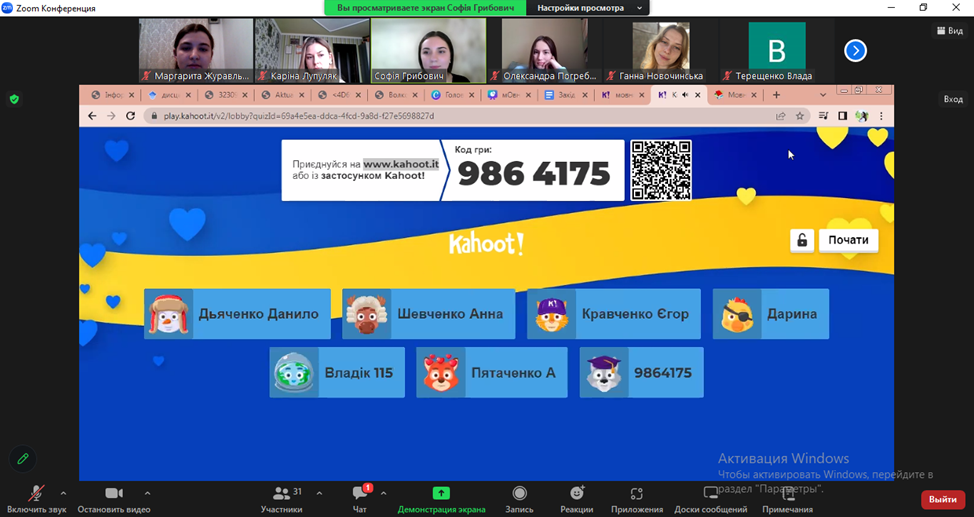Open the Чат chat panel
The width and height of the screenshot is (974, 517).
tap(360, 493)
